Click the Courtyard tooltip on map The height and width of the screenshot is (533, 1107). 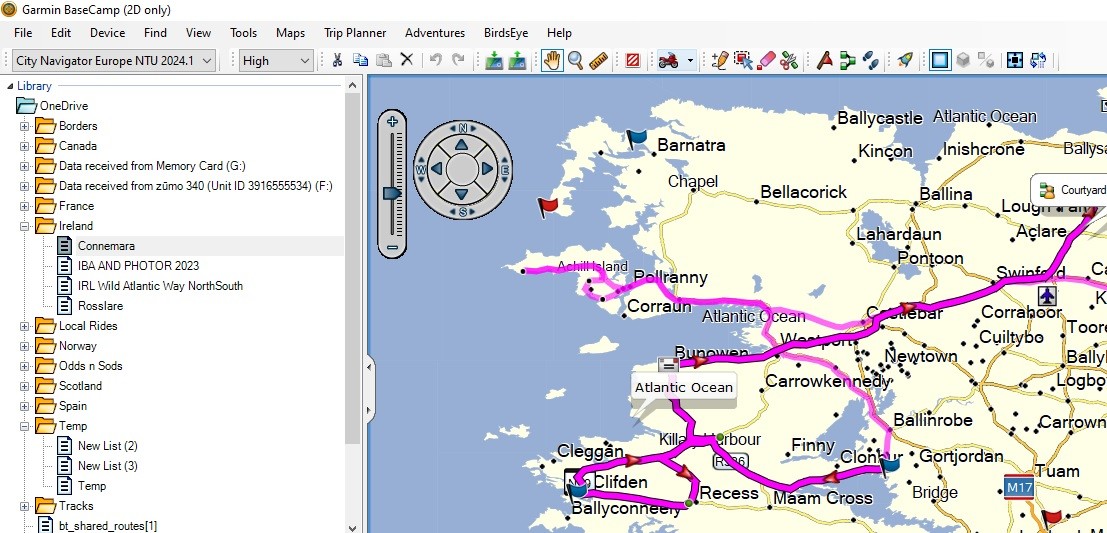[1071, 190]
